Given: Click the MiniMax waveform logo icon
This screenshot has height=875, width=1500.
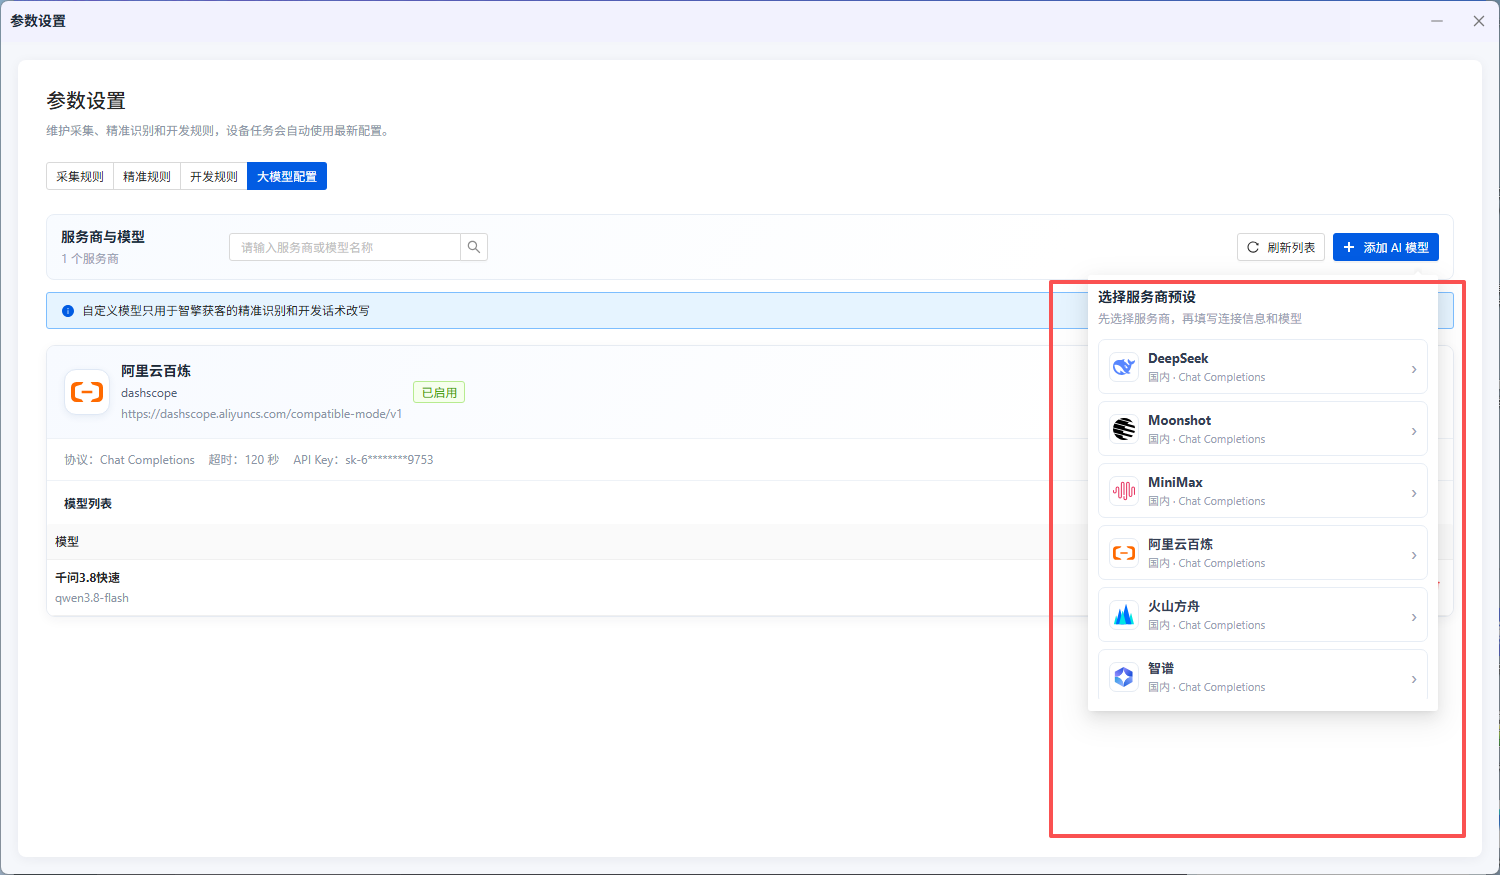Looking at the screenshot, I should 1124,491.
